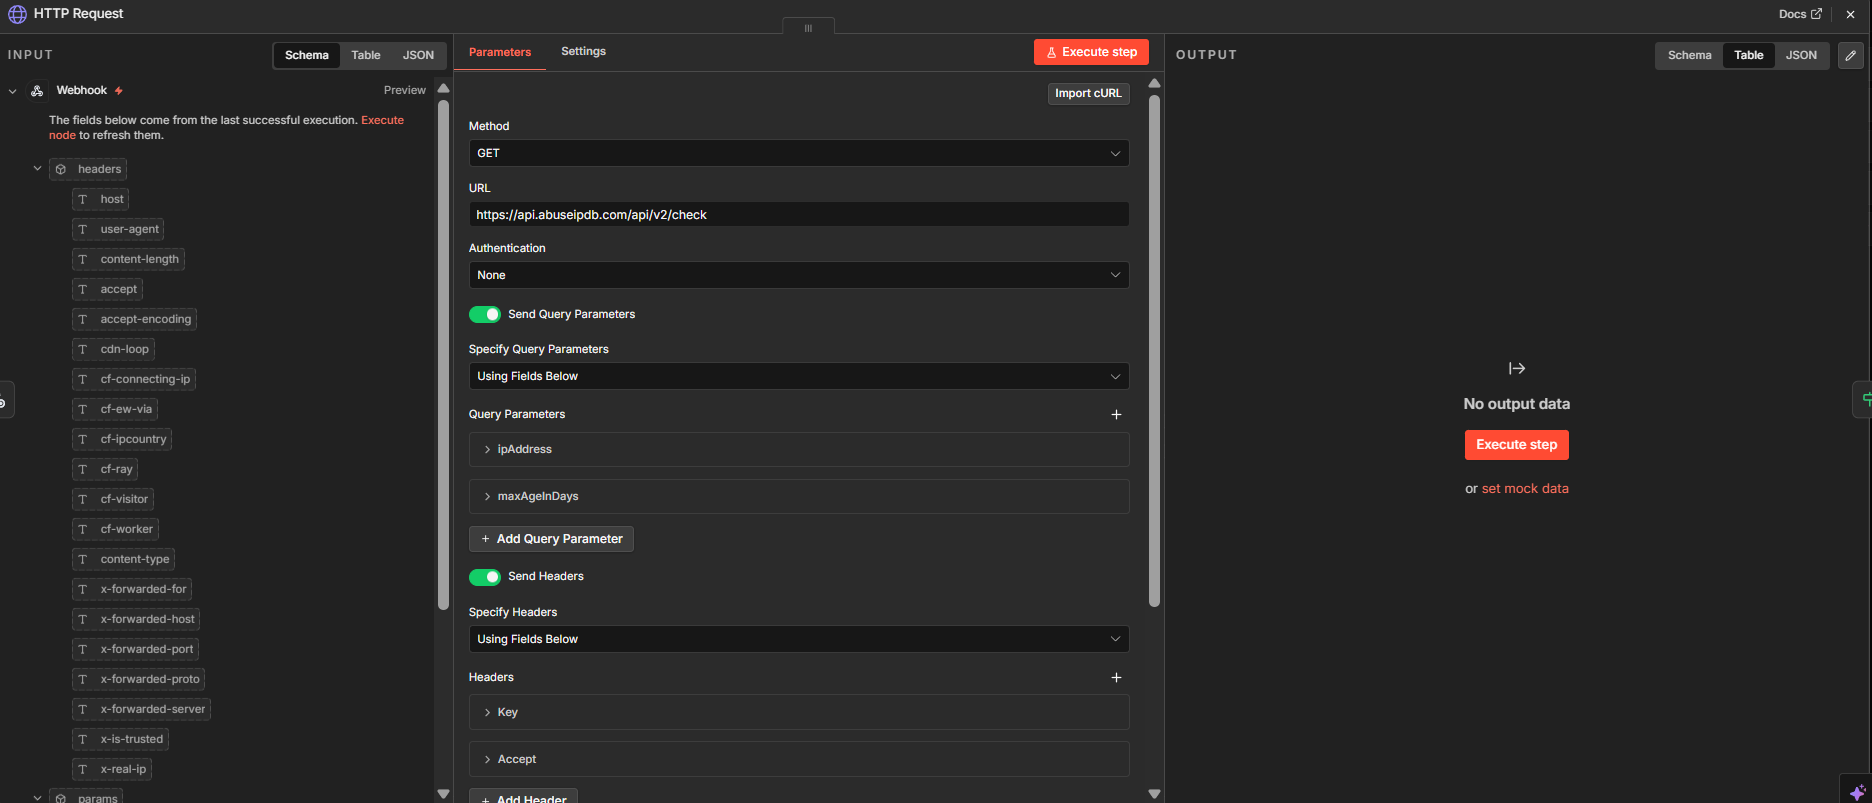The width and height of the screenshot is (1872, 803).
Task: Select the cf-ew-via field
Action: pos(115,410)
